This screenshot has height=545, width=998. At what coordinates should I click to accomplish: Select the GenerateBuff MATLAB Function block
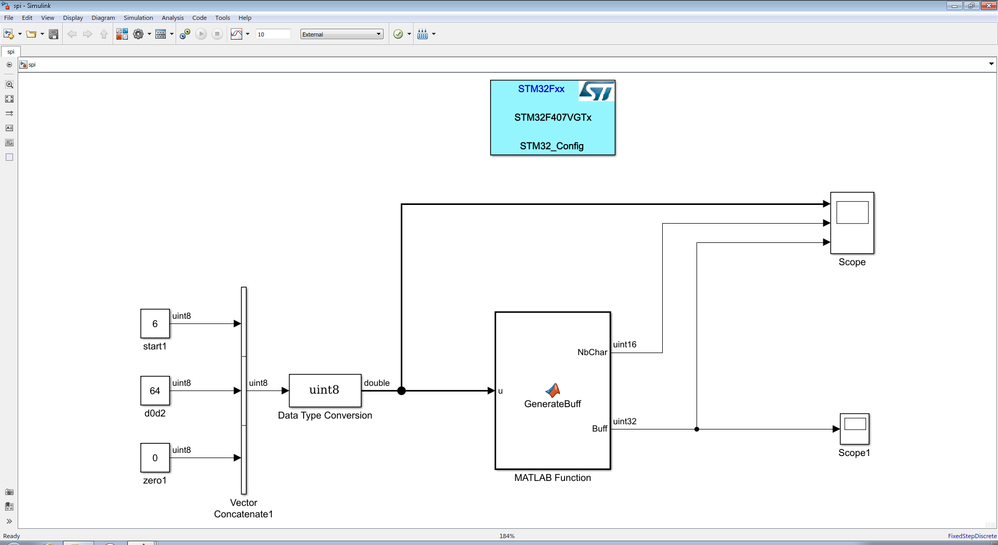552,390
